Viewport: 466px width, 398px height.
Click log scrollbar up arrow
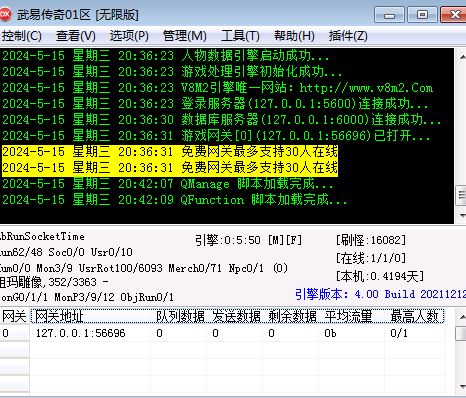(462, 56)
